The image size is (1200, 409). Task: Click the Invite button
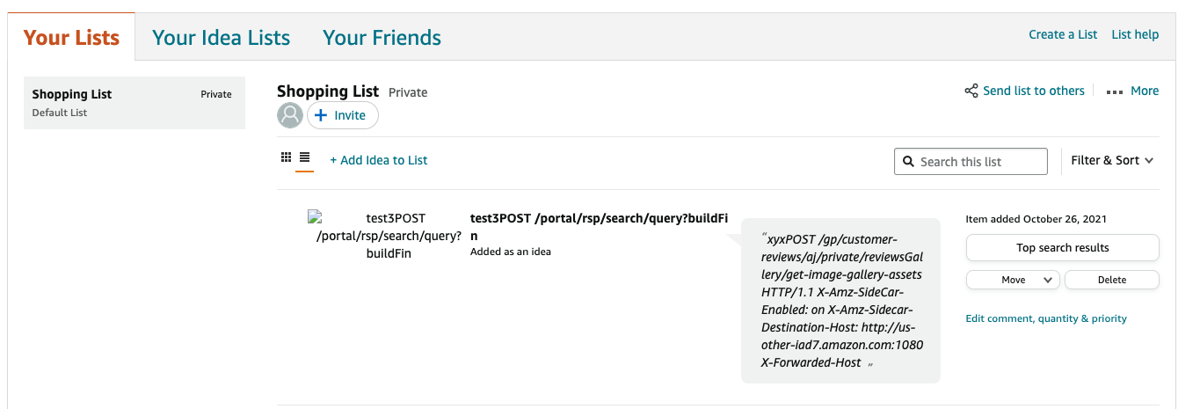(x=342, y=115)
